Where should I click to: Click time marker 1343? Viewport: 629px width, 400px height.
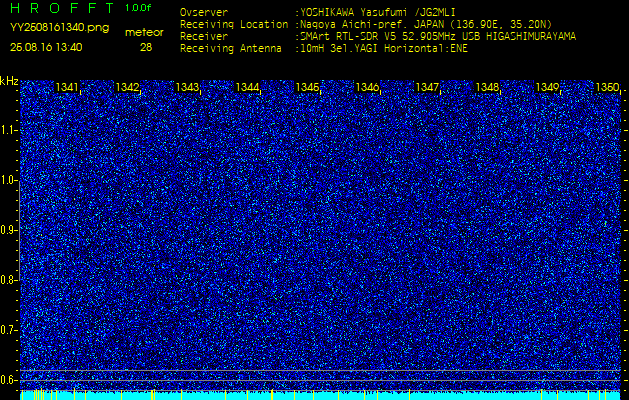tap(187, 87)
